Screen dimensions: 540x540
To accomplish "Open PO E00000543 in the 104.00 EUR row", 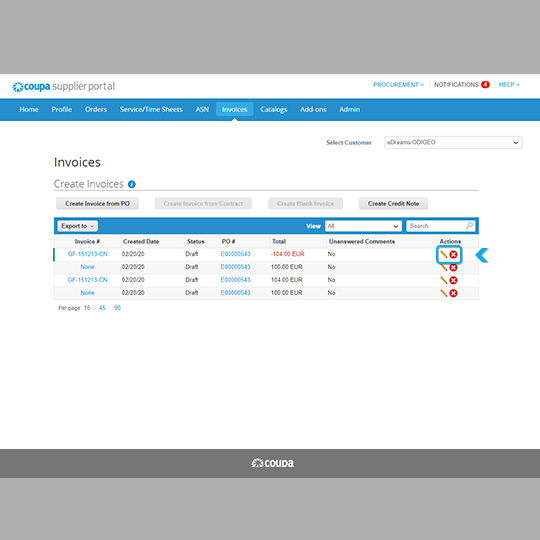I will [x=236, y=280].
